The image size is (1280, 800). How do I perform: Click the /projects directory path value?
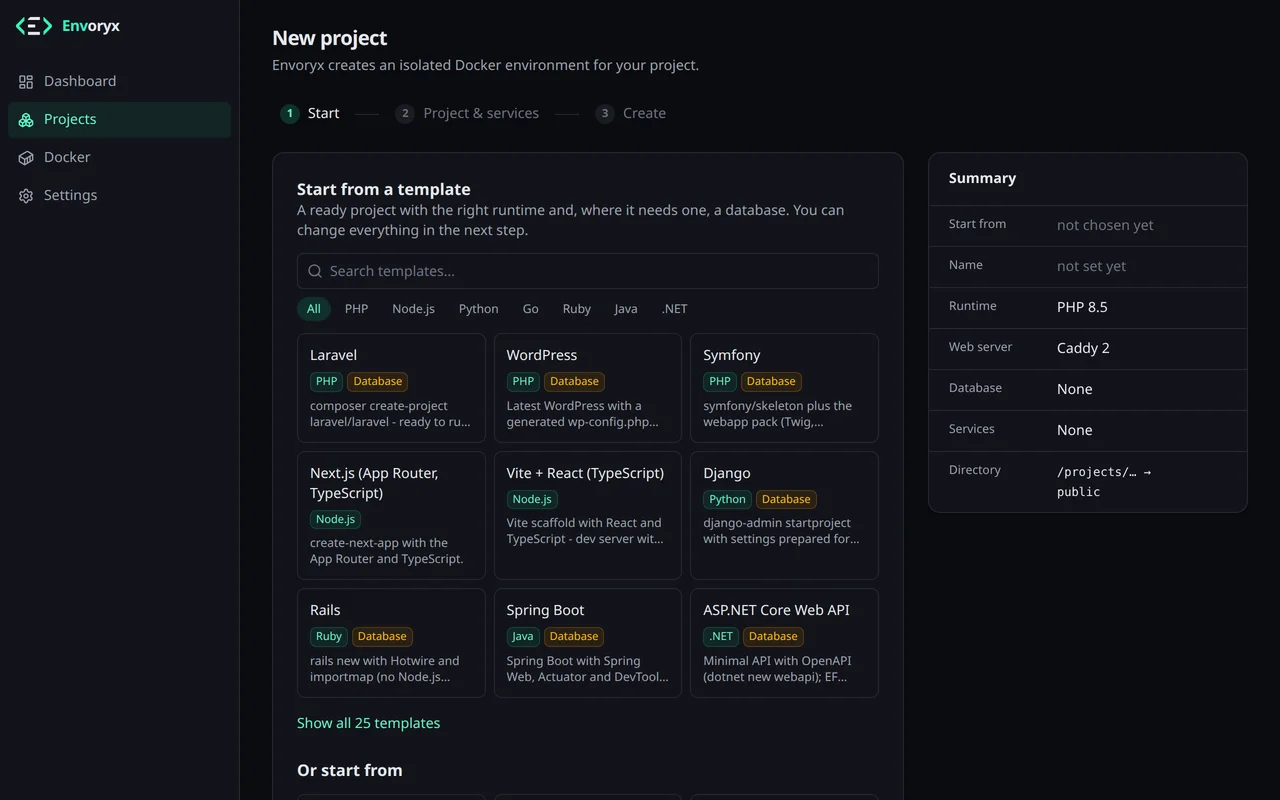[x=1104, y=481]
